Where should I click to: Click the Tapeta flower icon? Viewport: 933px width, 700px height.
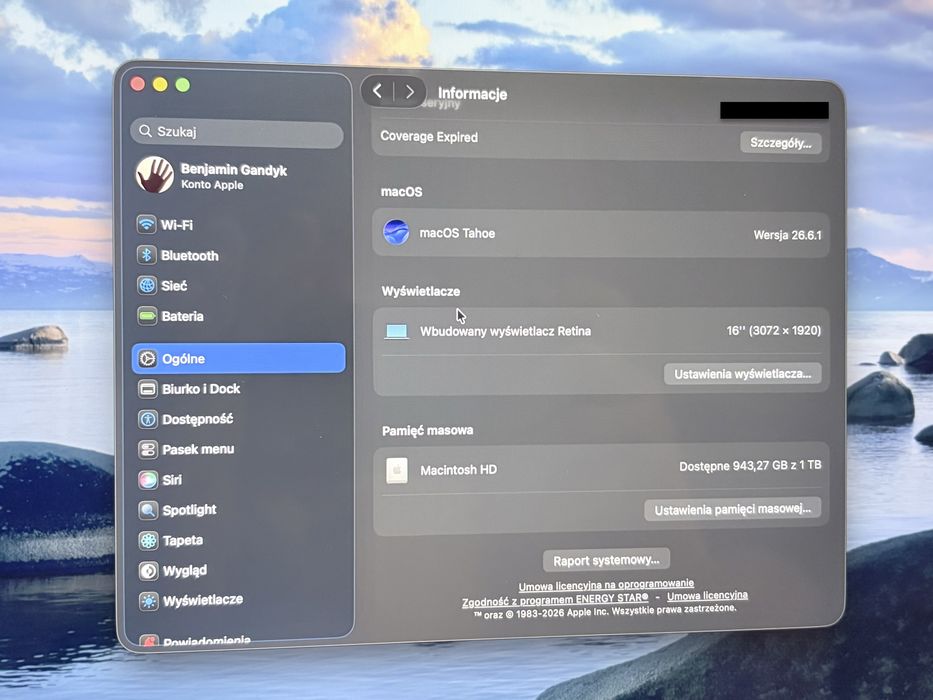(148, 540)
